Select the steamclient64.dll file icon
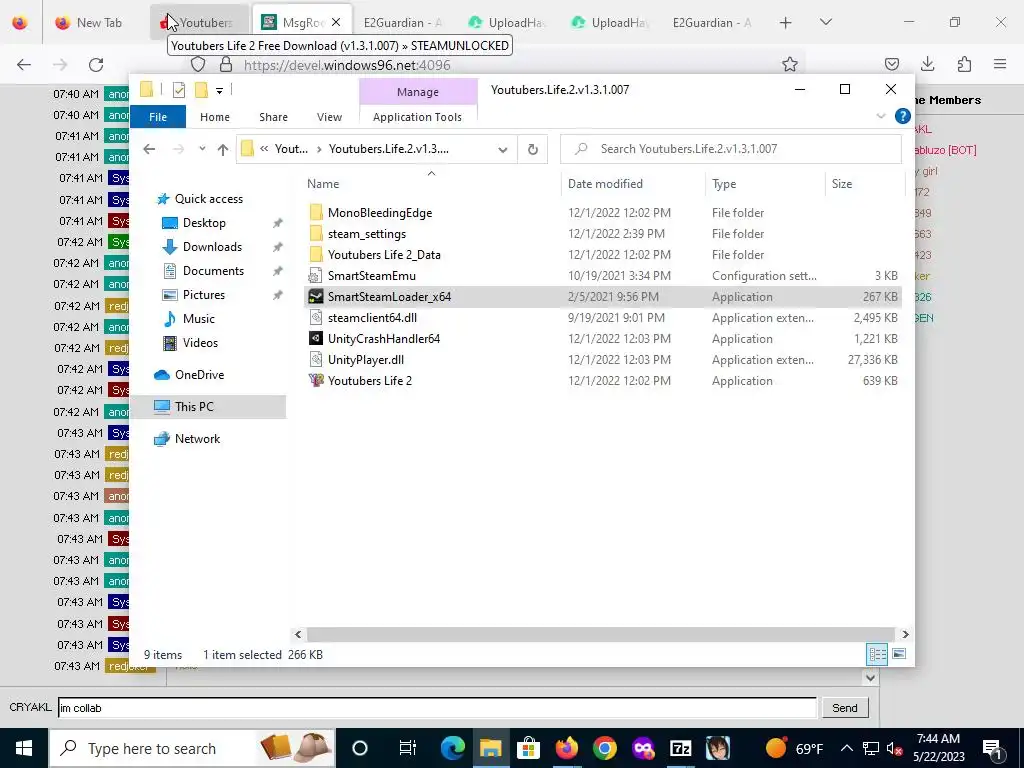The height and width of the screenshot is (768, 1024). 316,317
